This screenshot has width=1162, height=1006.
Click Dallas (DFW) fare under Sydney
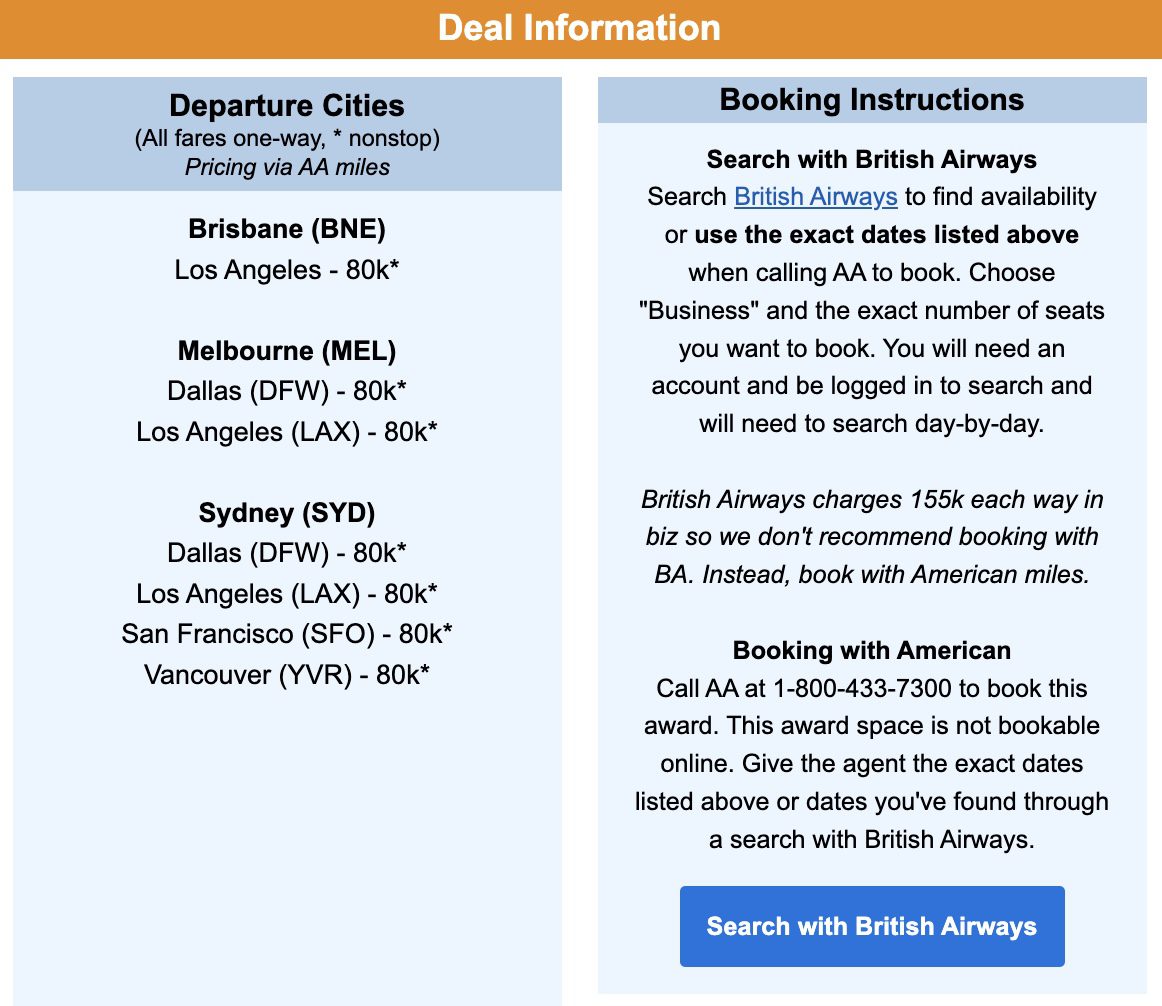tap(287, 553)
